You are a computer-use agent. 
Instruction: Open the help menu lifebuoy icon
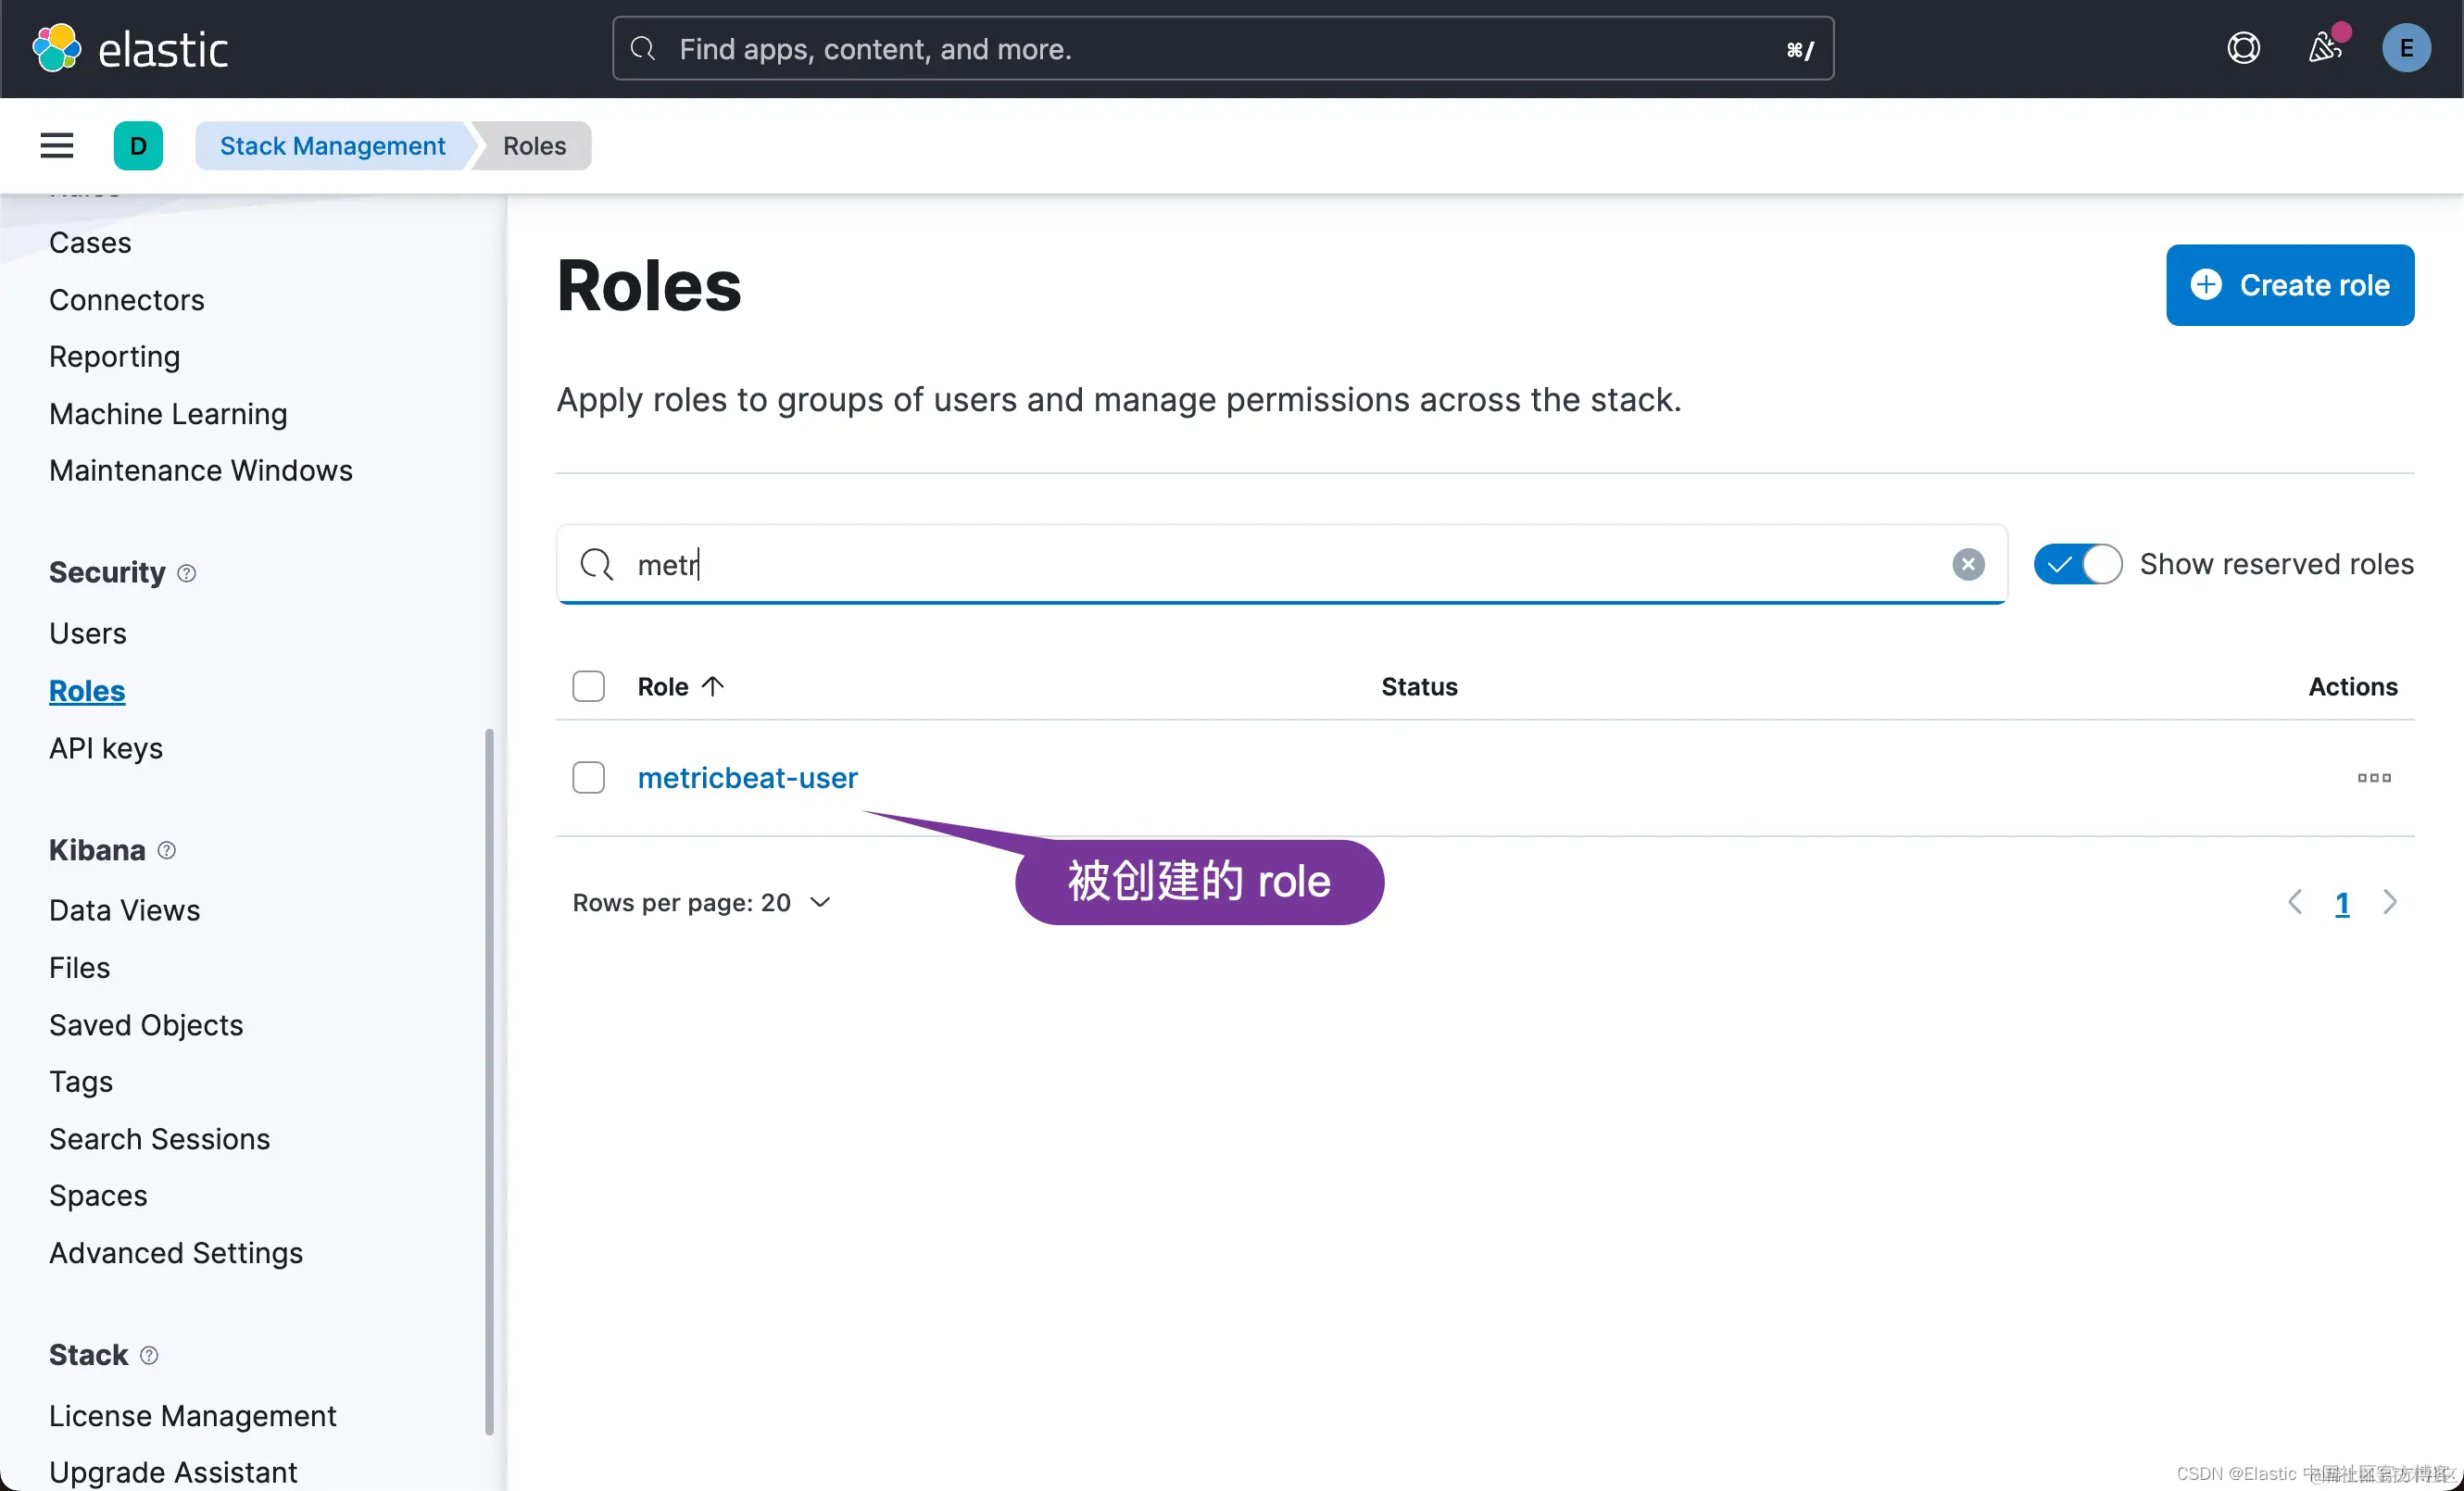(x=2243, y=48)
